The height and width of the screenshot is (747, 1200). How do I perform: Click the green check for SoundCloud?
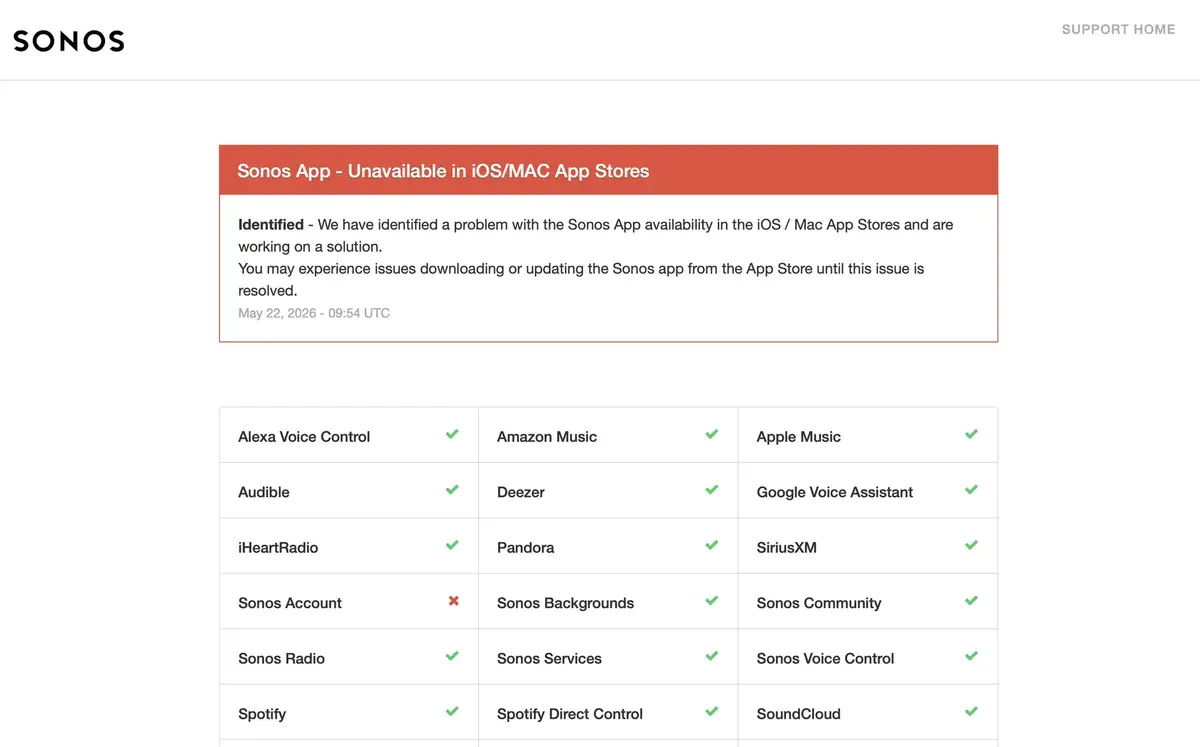[971, 712]
